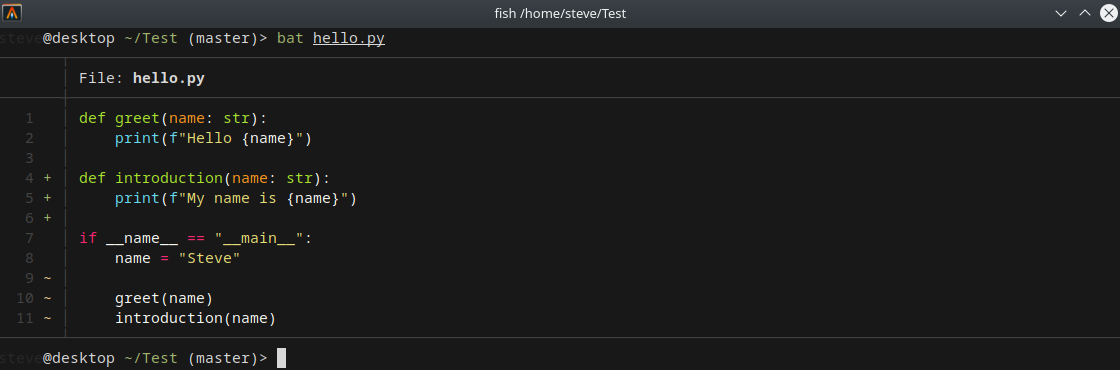The height and width of the screenshot is (370, 1120).
Task: Click the "Steve" string literal
Action: pyautogui.click(x=209, y=258)
